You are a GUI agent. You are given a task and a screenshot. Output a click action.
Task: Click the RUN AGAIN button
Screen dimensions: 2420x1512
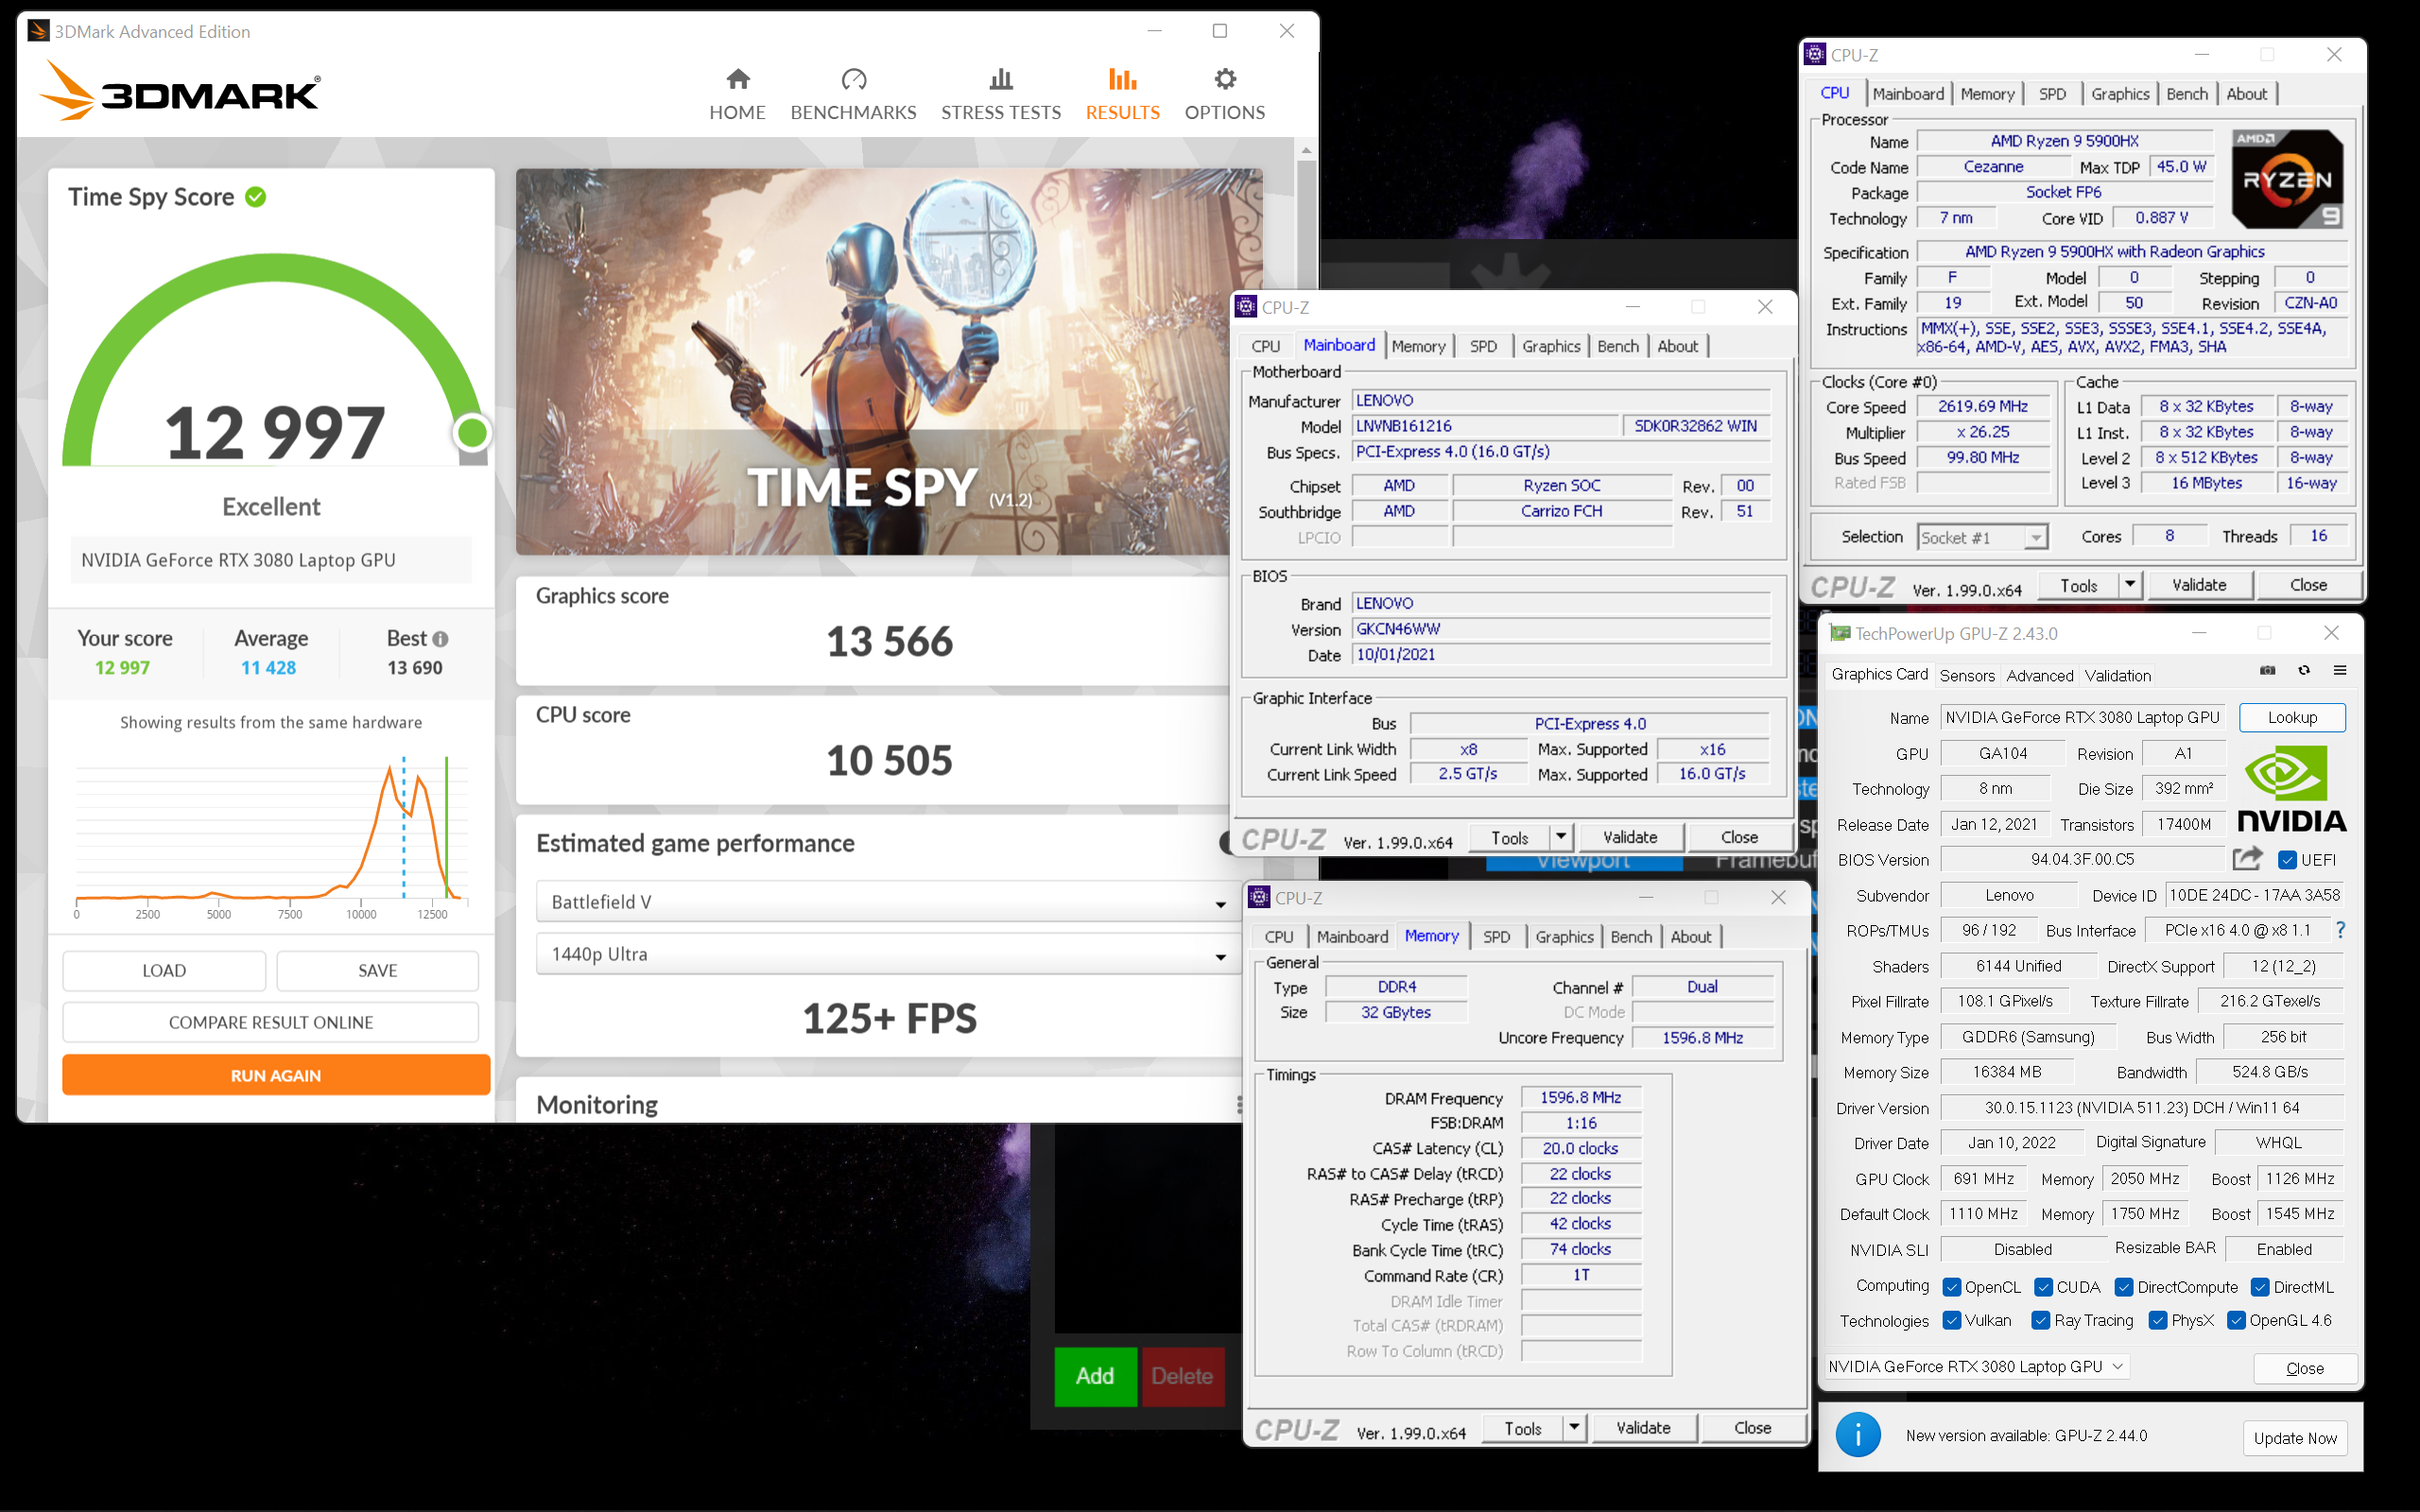tap(276, 1075)
